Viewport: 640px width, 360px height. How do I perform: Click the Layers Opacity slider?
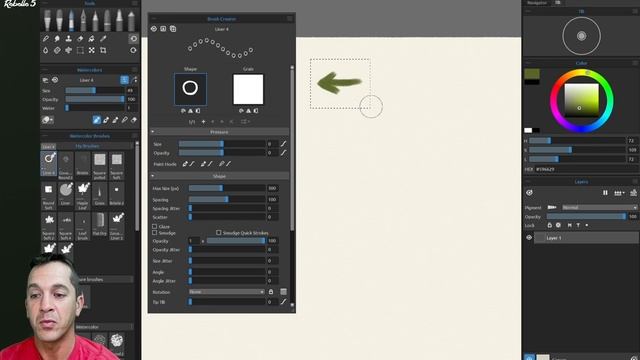586,216
